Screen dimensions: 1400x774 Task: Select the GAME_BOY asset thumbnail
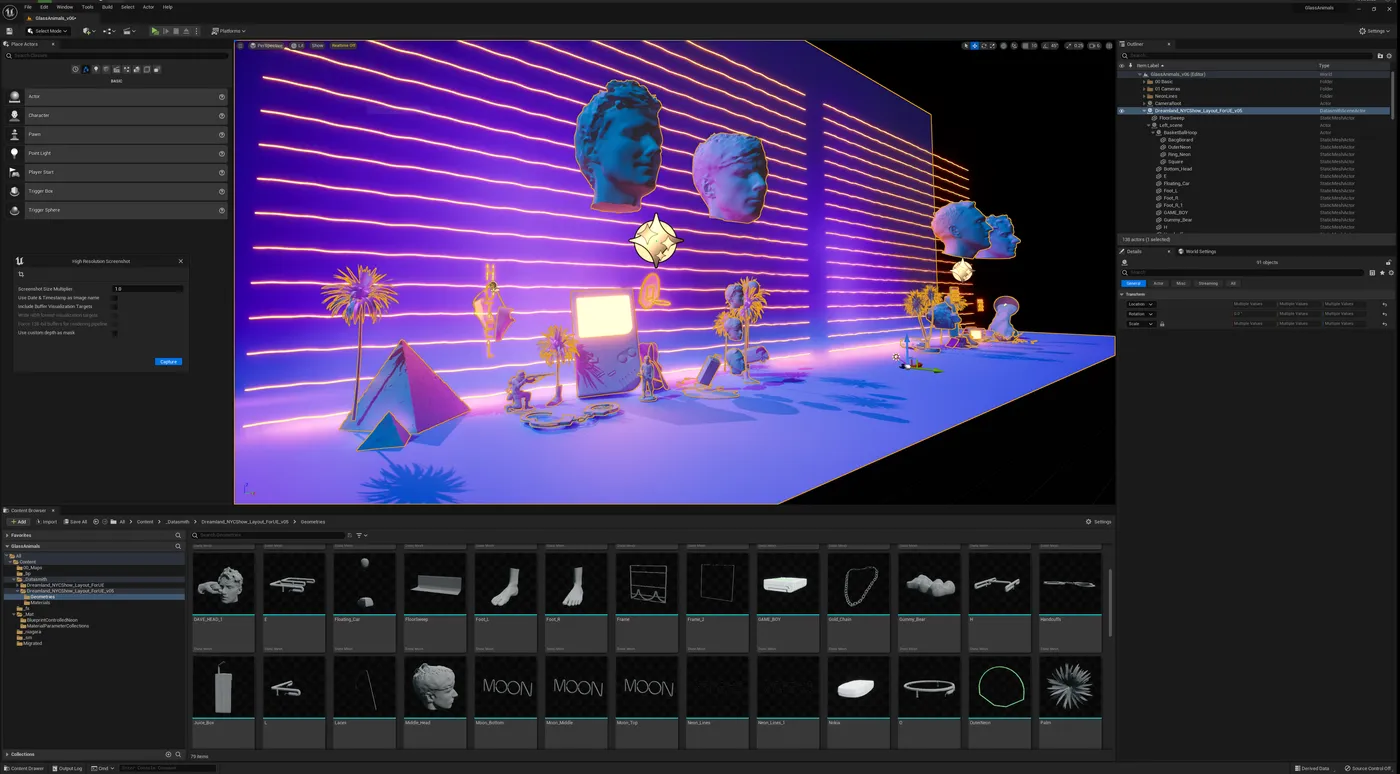[787, 585]
